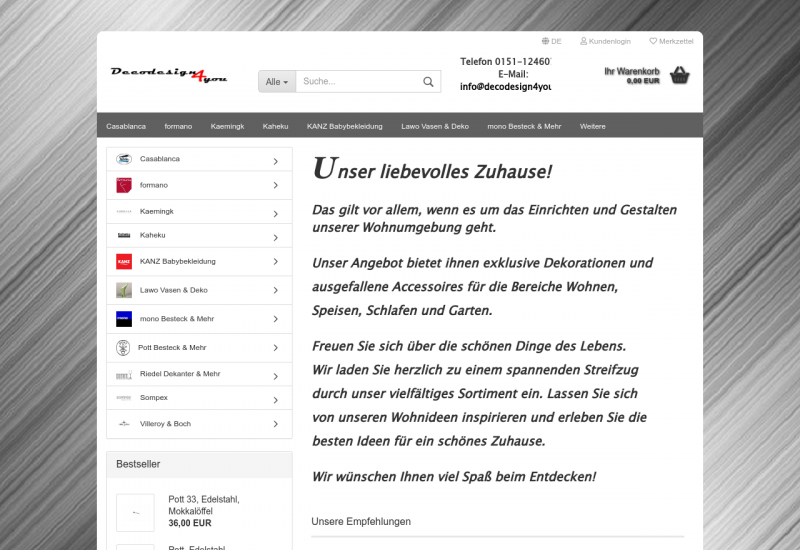This screenshot has height=550, width=800.
Task: Click the Lawo Vasen brand thumbnail icon
Action: pos(124,291)
